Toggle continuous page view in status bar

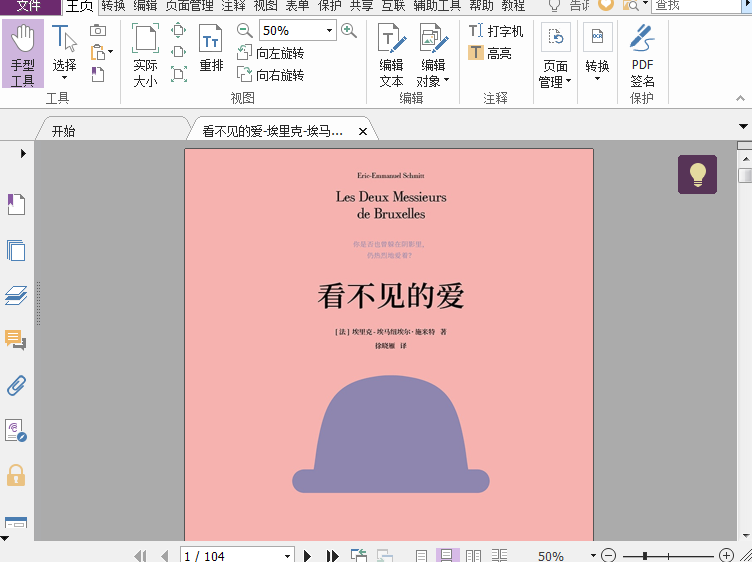(x=447, y=556)
